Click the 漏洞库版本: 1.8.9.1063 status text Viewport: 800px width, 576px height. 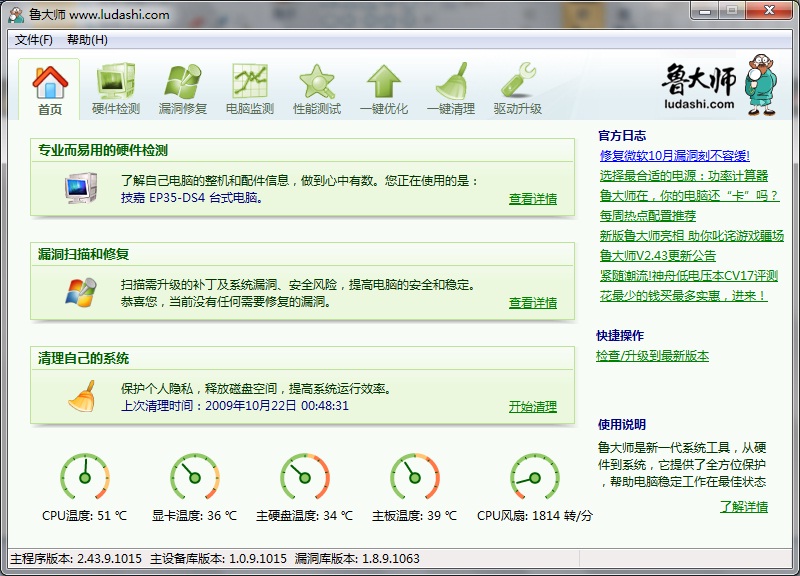pyautogui.click(x=357, y=559)
